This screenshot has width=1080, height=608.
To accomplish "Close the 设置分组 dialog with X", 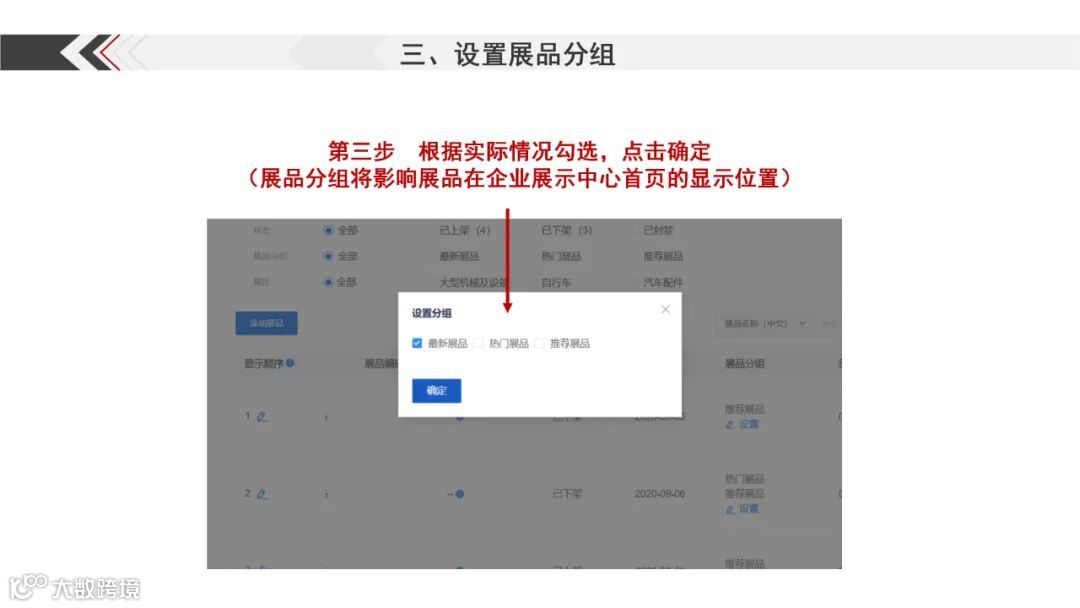I will click(x=665, y=309).
